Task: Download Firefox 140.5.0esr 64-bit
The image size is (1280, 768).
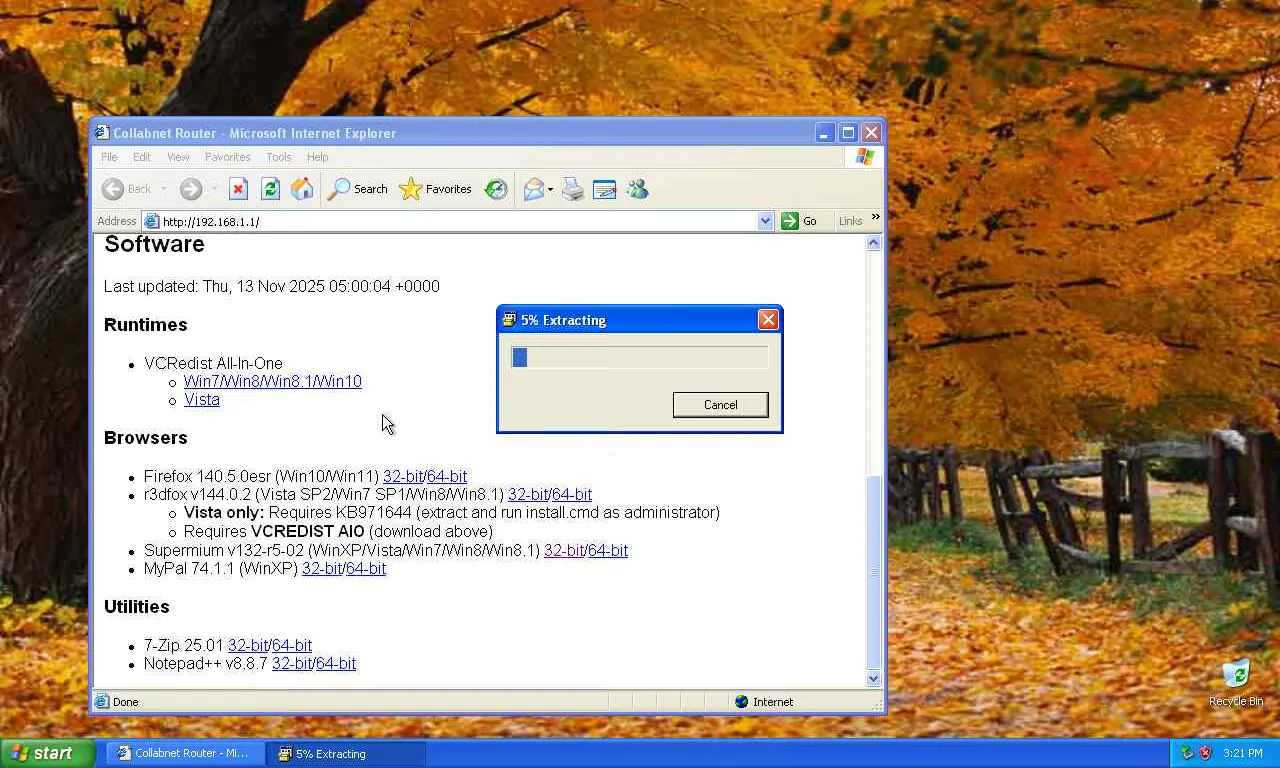Action: point(447,477)
